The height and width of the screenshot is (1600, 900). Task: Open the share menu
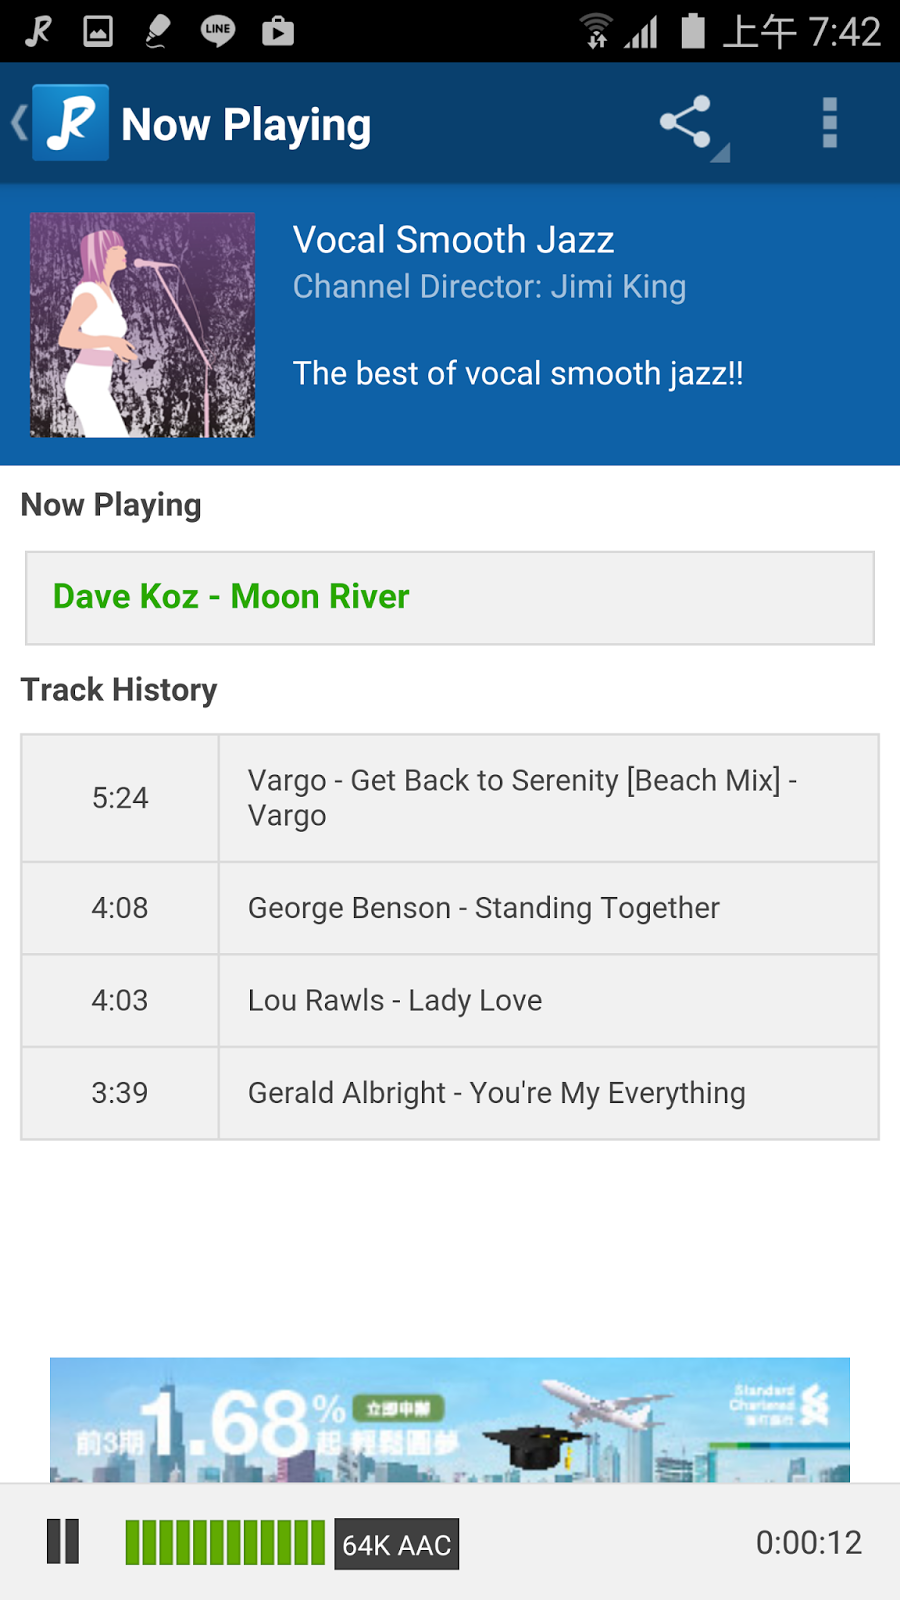[687, 124]
